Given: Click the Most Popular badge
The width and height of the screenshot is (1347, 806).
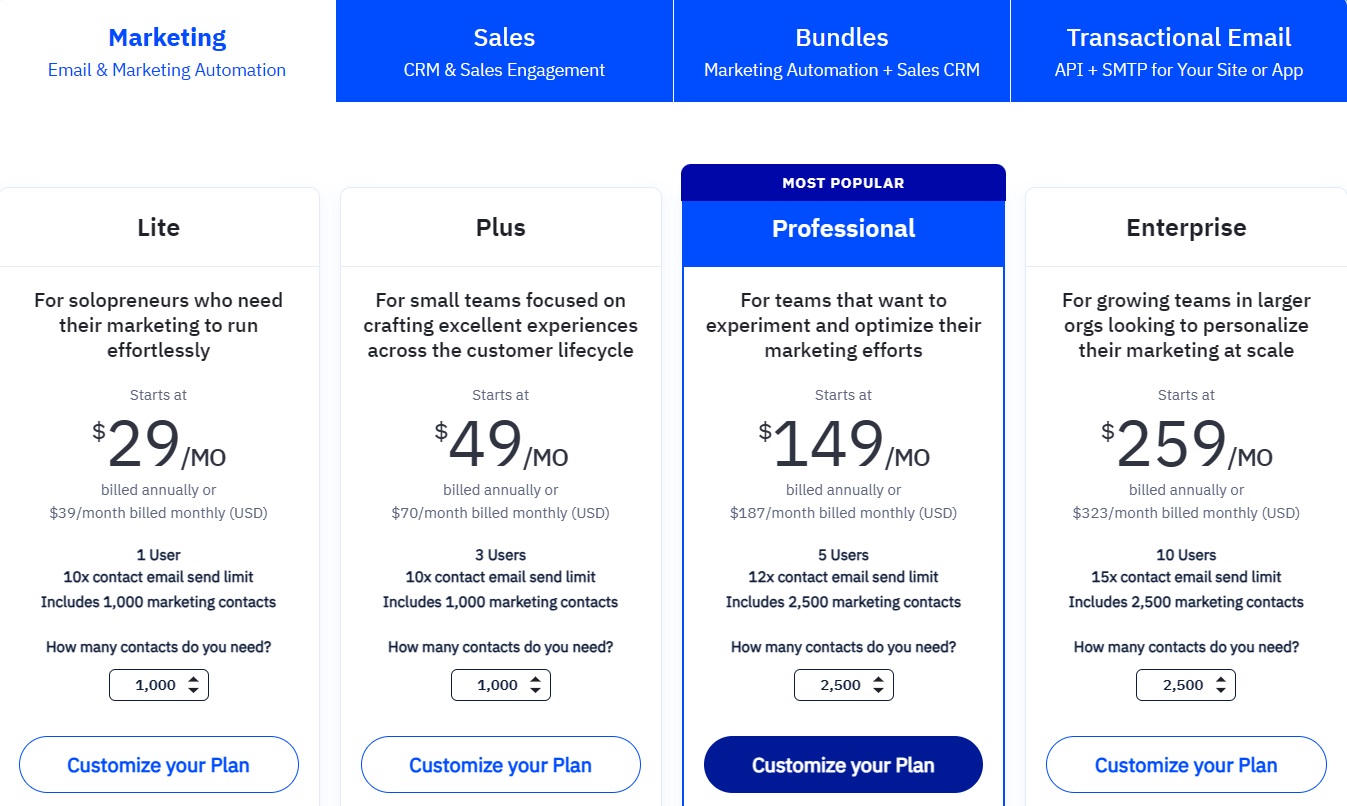Looking at the screenshot, I should tap(844, 183).
